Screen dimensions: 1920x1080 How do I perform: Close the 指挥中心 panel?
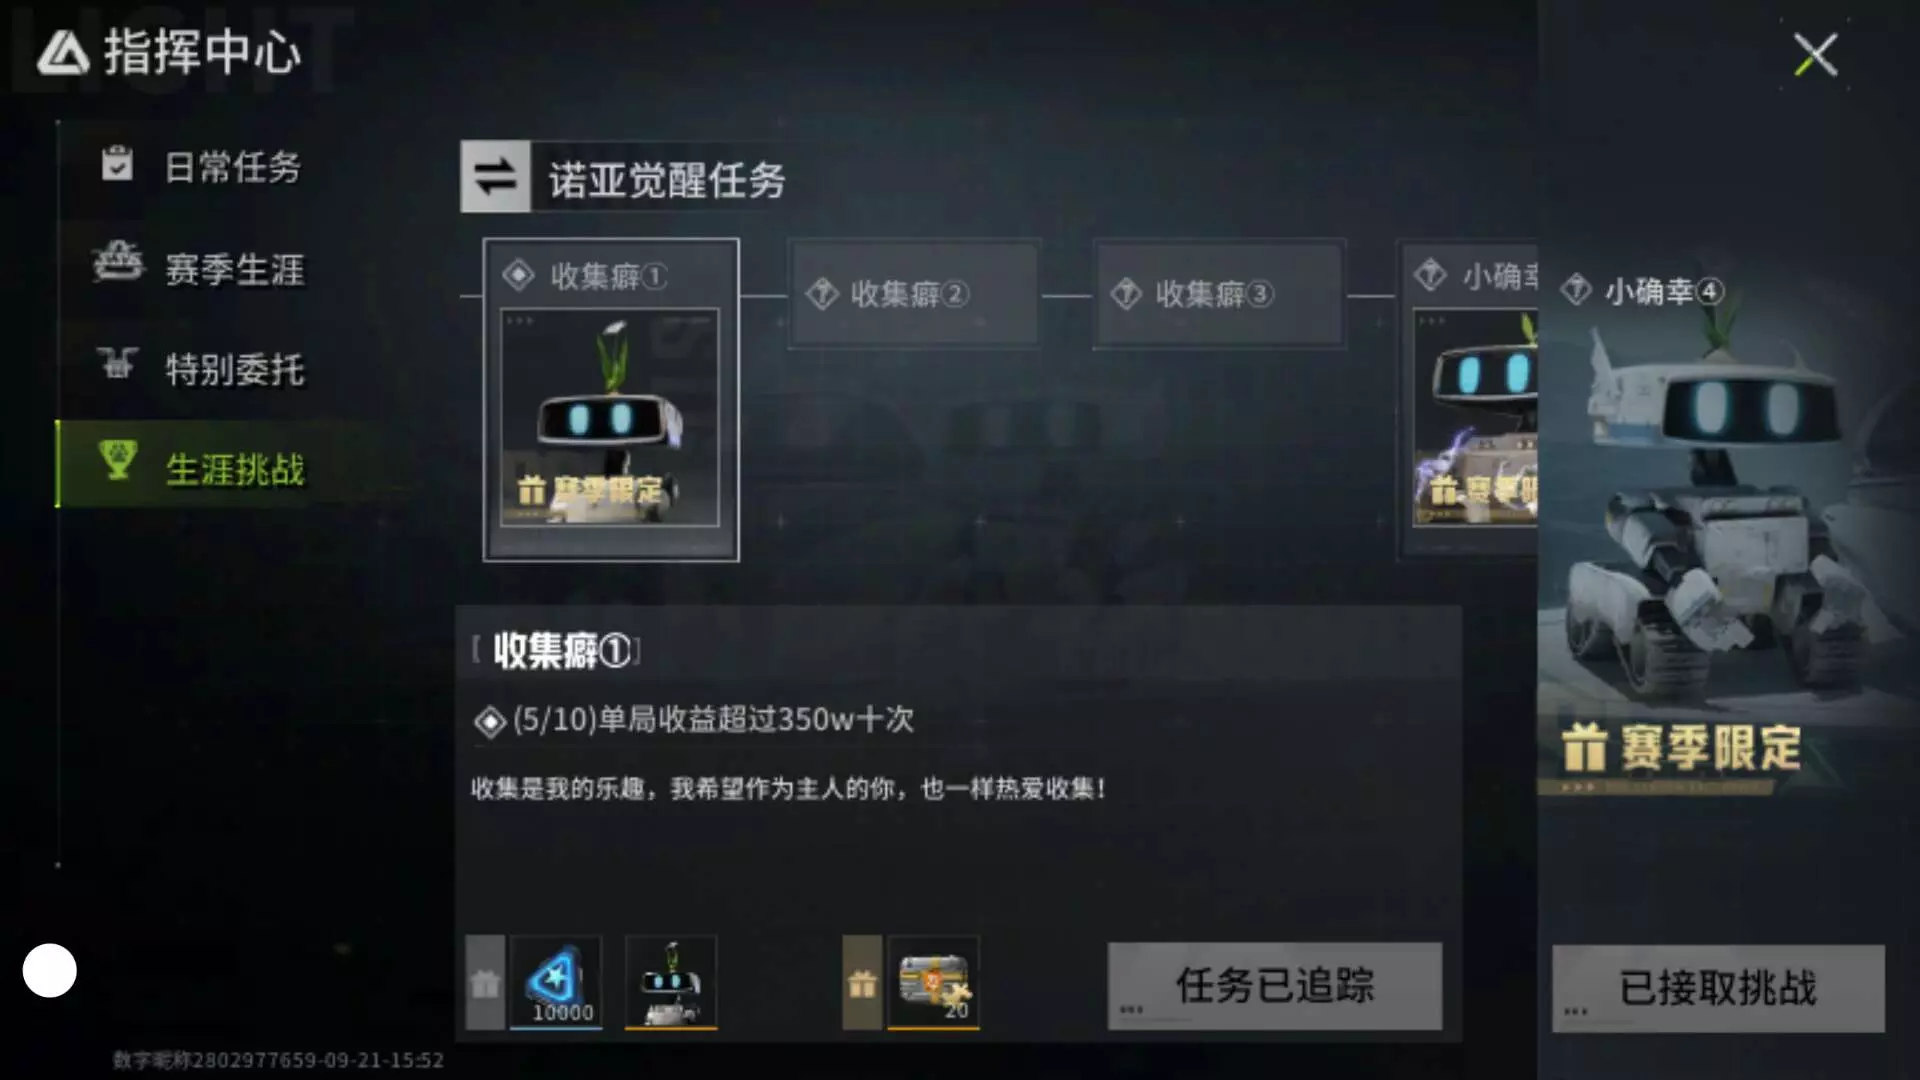pyautogui.click(x=1815, y=54)
